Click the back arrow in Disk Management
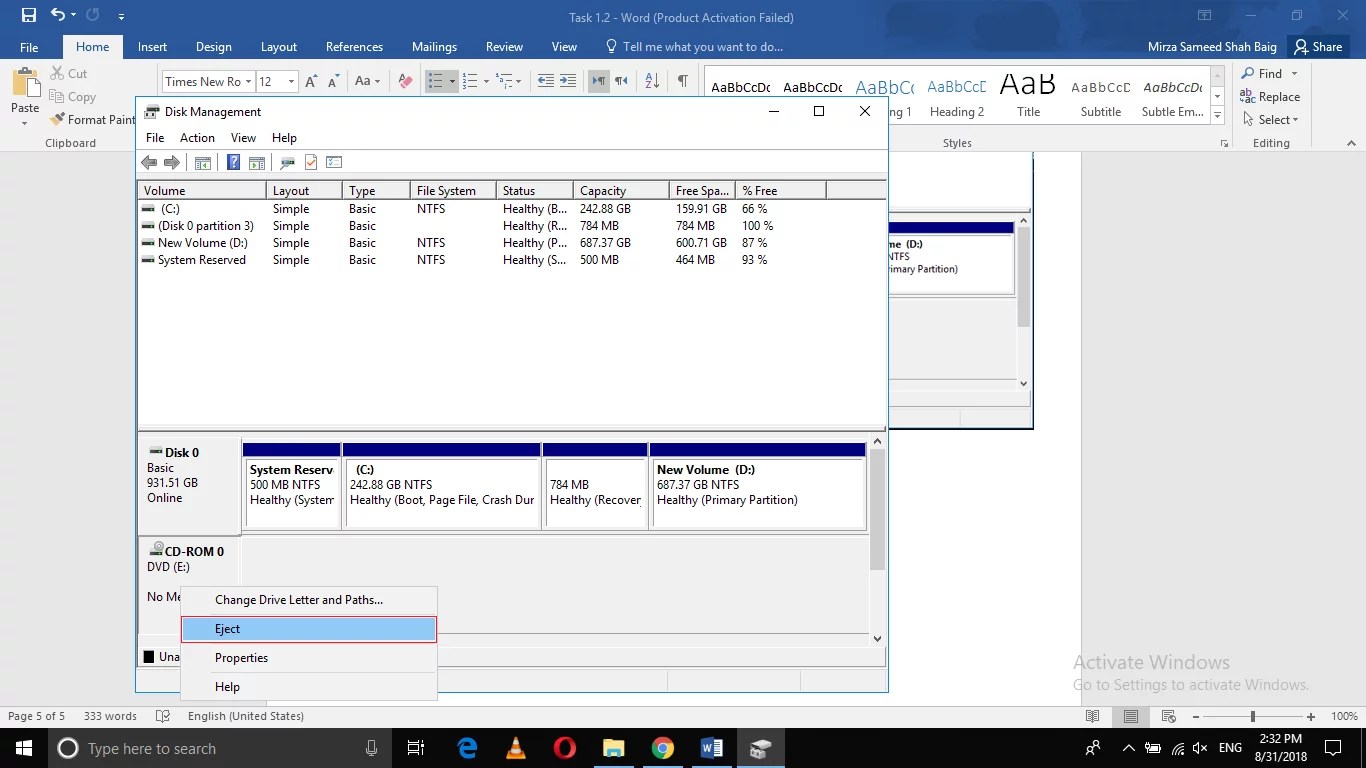Image resolution: width=1366 pixels, height=768 pixels. coord(148,162)
